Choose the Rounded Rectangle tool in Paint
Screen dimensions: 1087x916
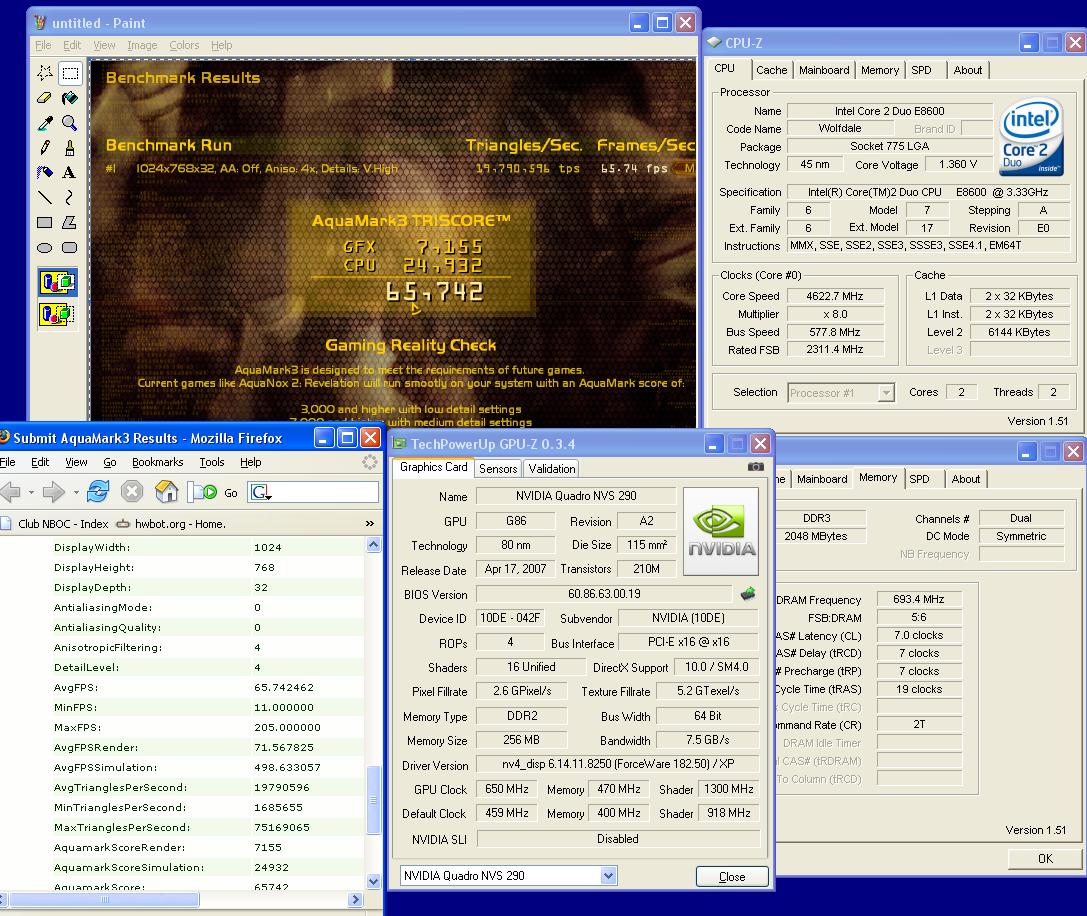(70, 248)
